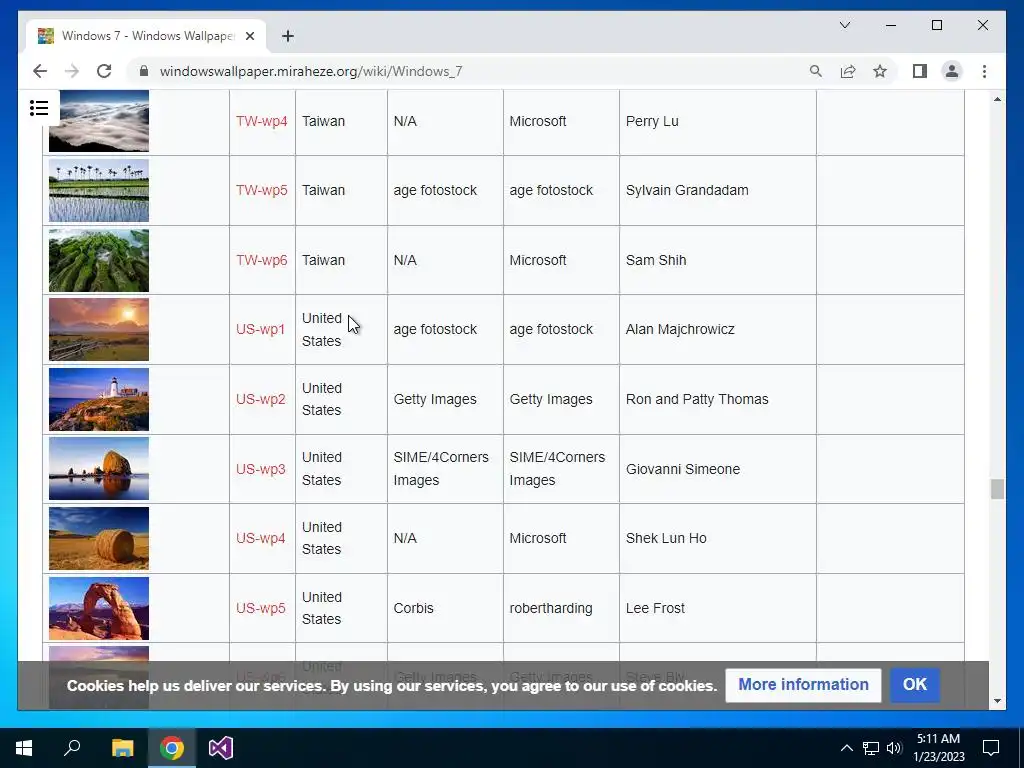Screen dimensions: 1024x768
Task: Click the scrollbar up arrow
Action: click(x=997, y=99)
